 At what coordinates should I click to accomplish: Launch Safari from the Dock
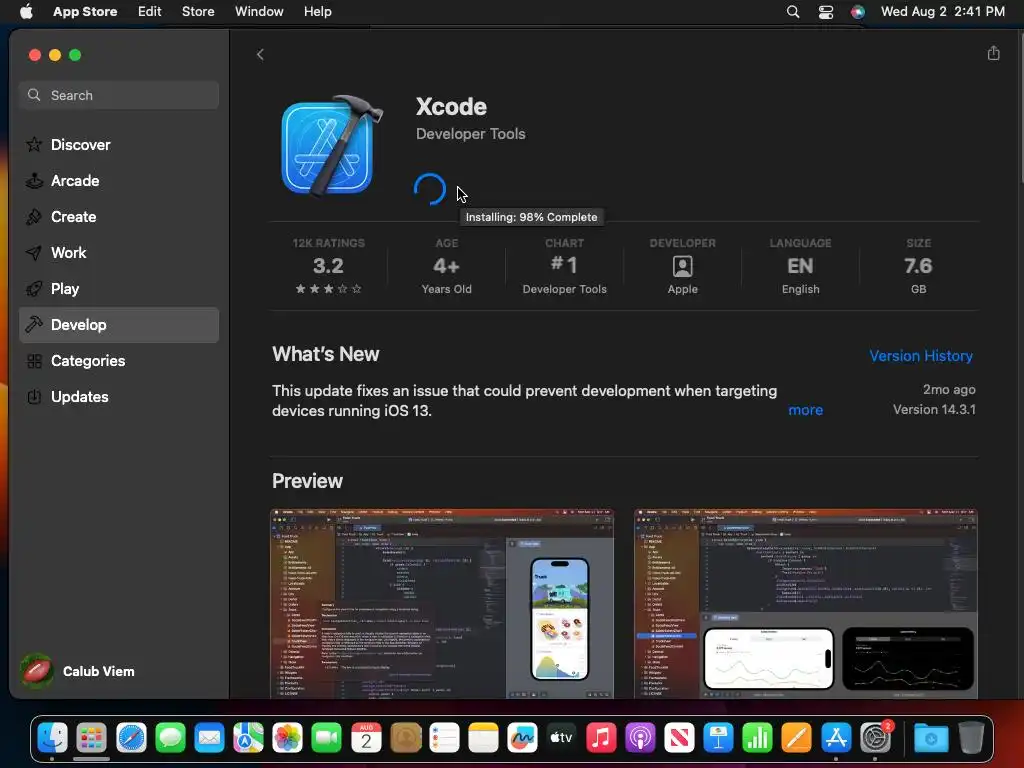pos(131,738)
